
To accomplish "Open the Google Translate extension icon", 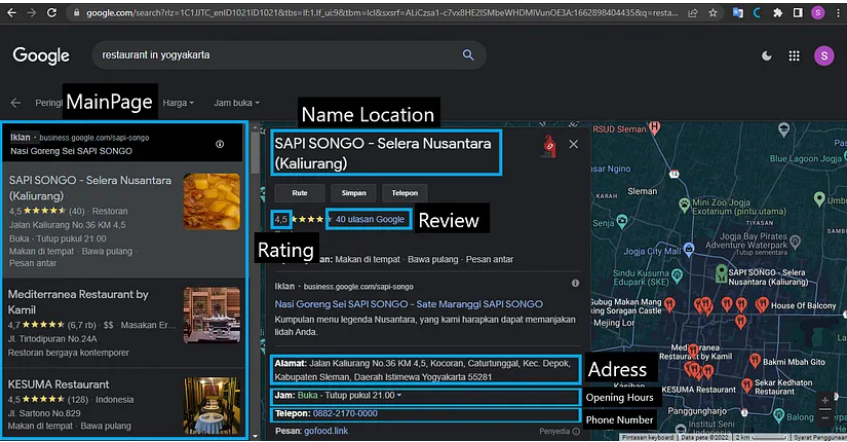I will click(x=737, y=12).
